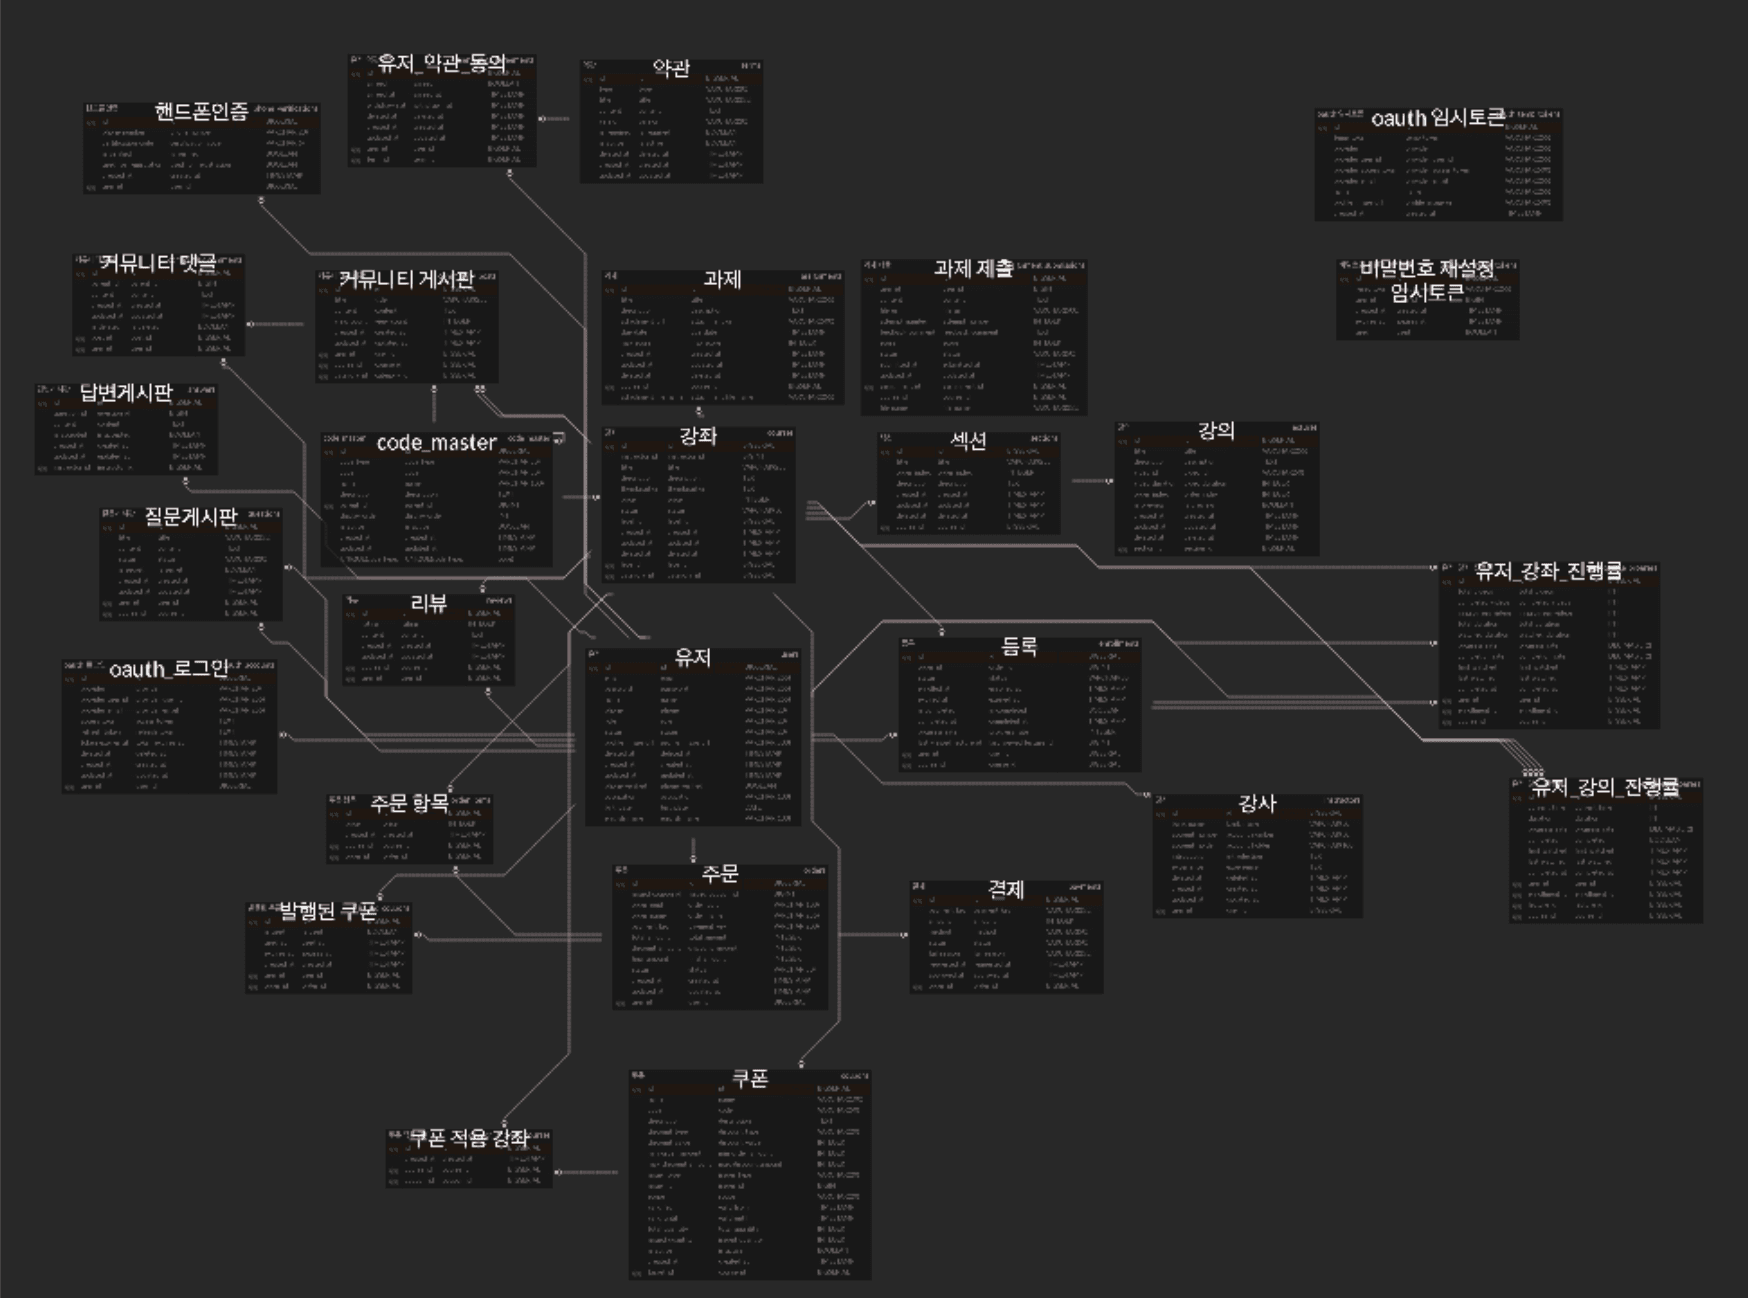Image resolution: width=1748 pixels, height=1298 pixels.
Task: Select the 등록 table header
Action: coord(1019,646)
